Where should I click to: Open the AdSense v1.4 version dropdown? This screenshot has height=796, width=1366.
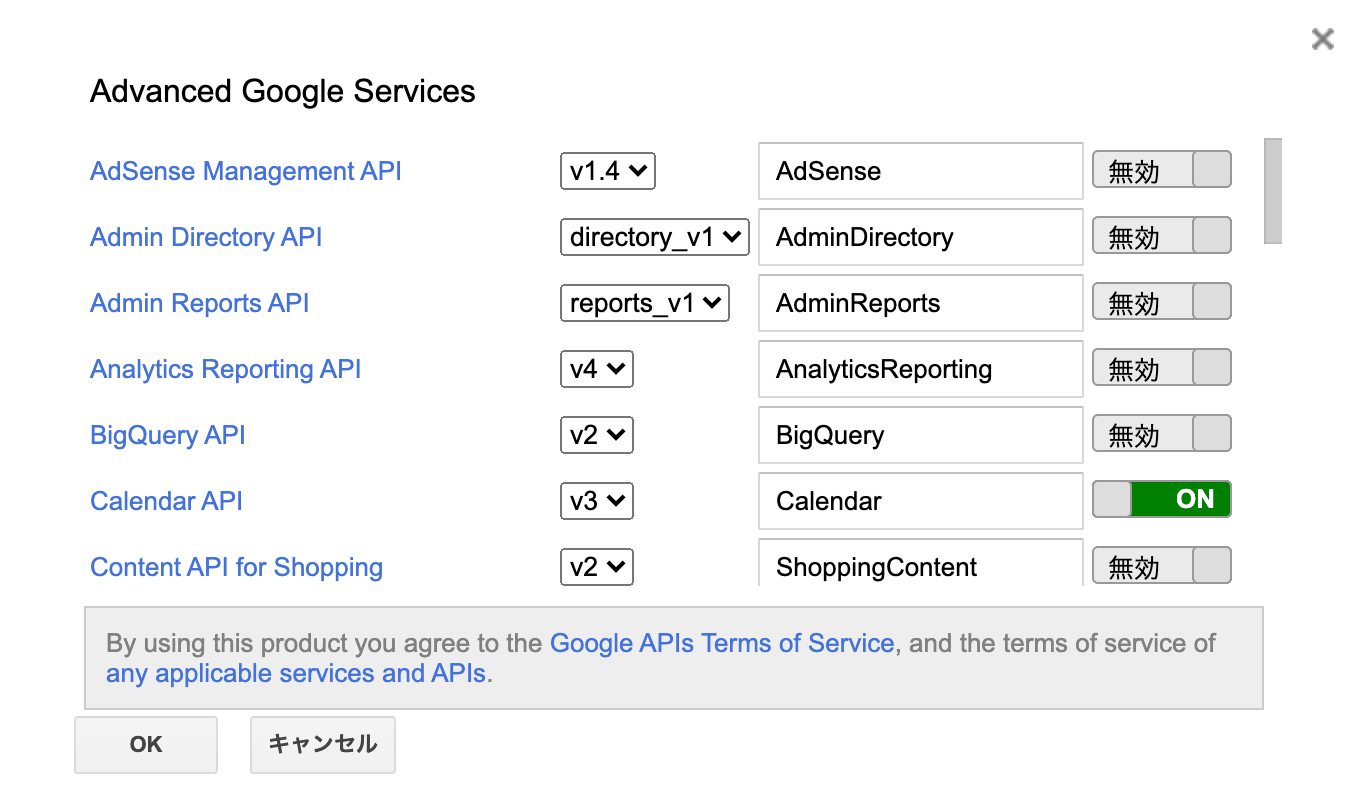point(607,171)
